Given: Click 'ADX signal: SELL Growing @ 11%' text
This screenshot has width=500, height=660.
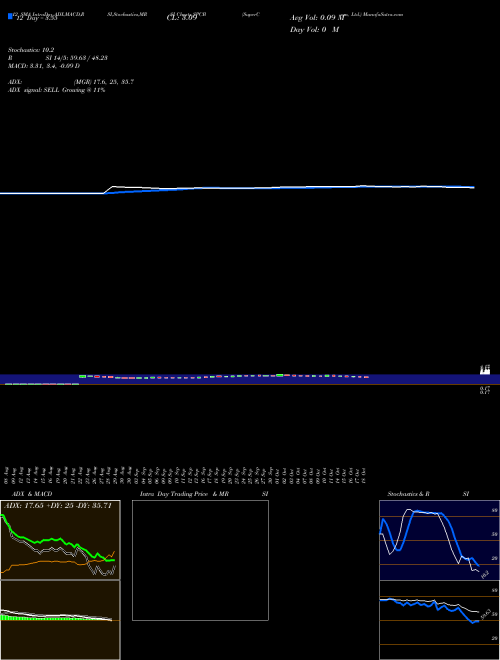Looking at the screenshot, I should click(x=56, y=90).
